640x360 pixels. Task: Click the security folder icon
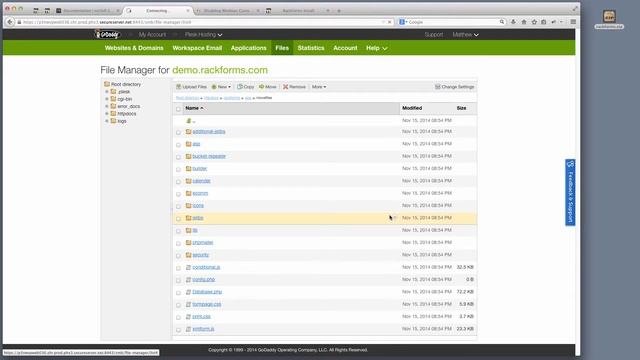click(x=189, y=255)
